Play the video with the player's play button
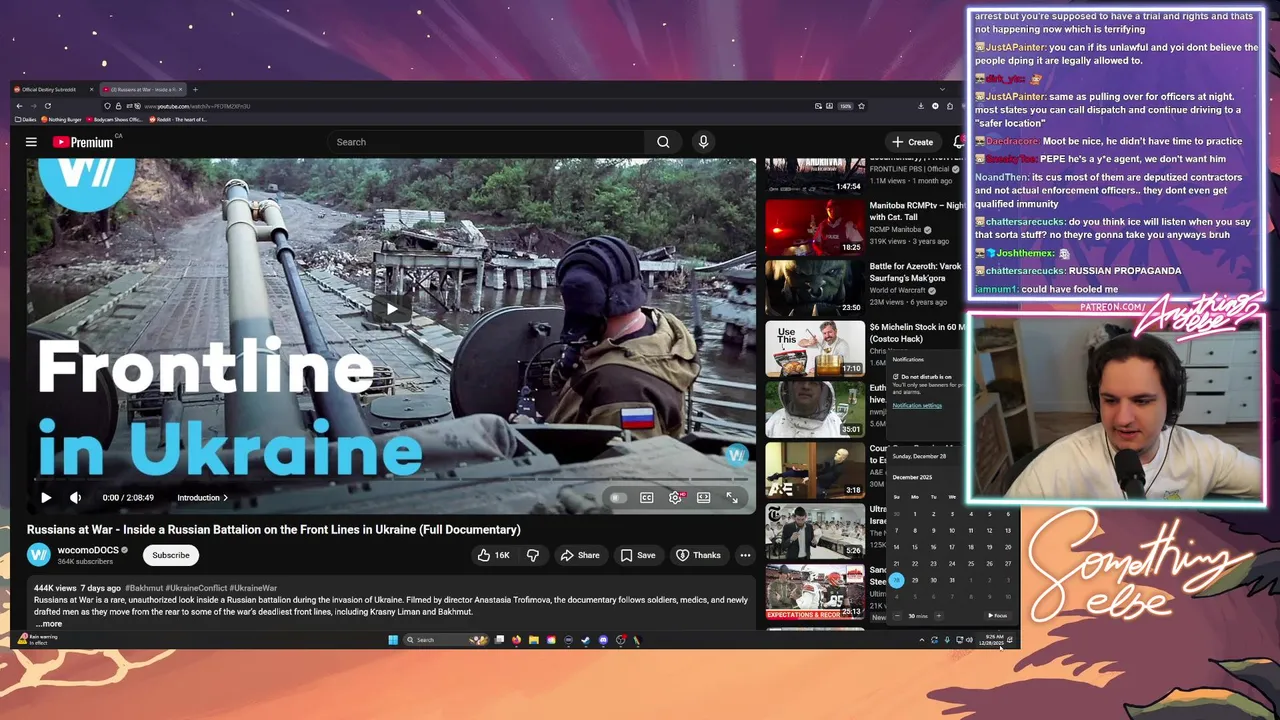Screen dimensions: 1280x720 coord(46,497)
